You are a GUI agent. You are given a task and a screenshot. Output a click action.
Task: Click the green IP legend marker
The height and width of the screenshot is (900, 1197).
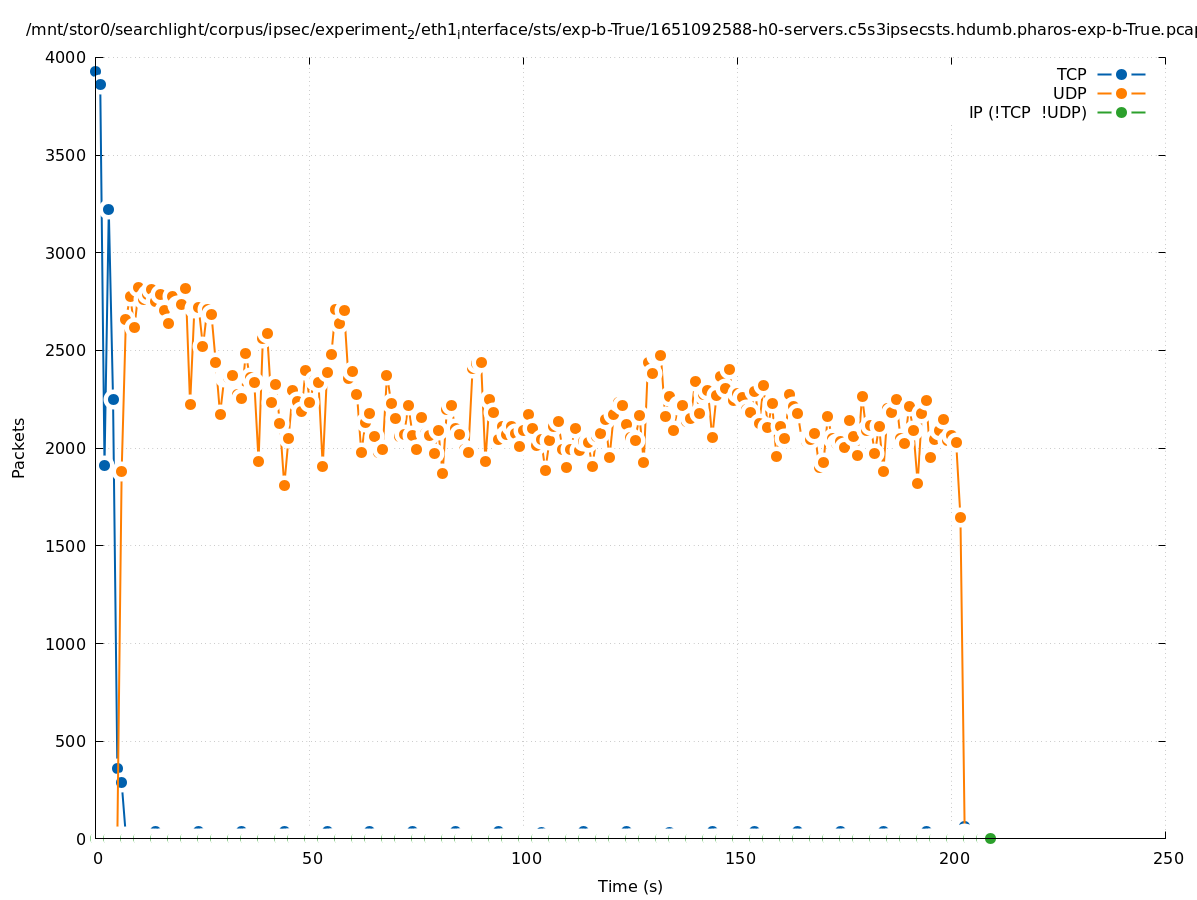[1121, 112]
